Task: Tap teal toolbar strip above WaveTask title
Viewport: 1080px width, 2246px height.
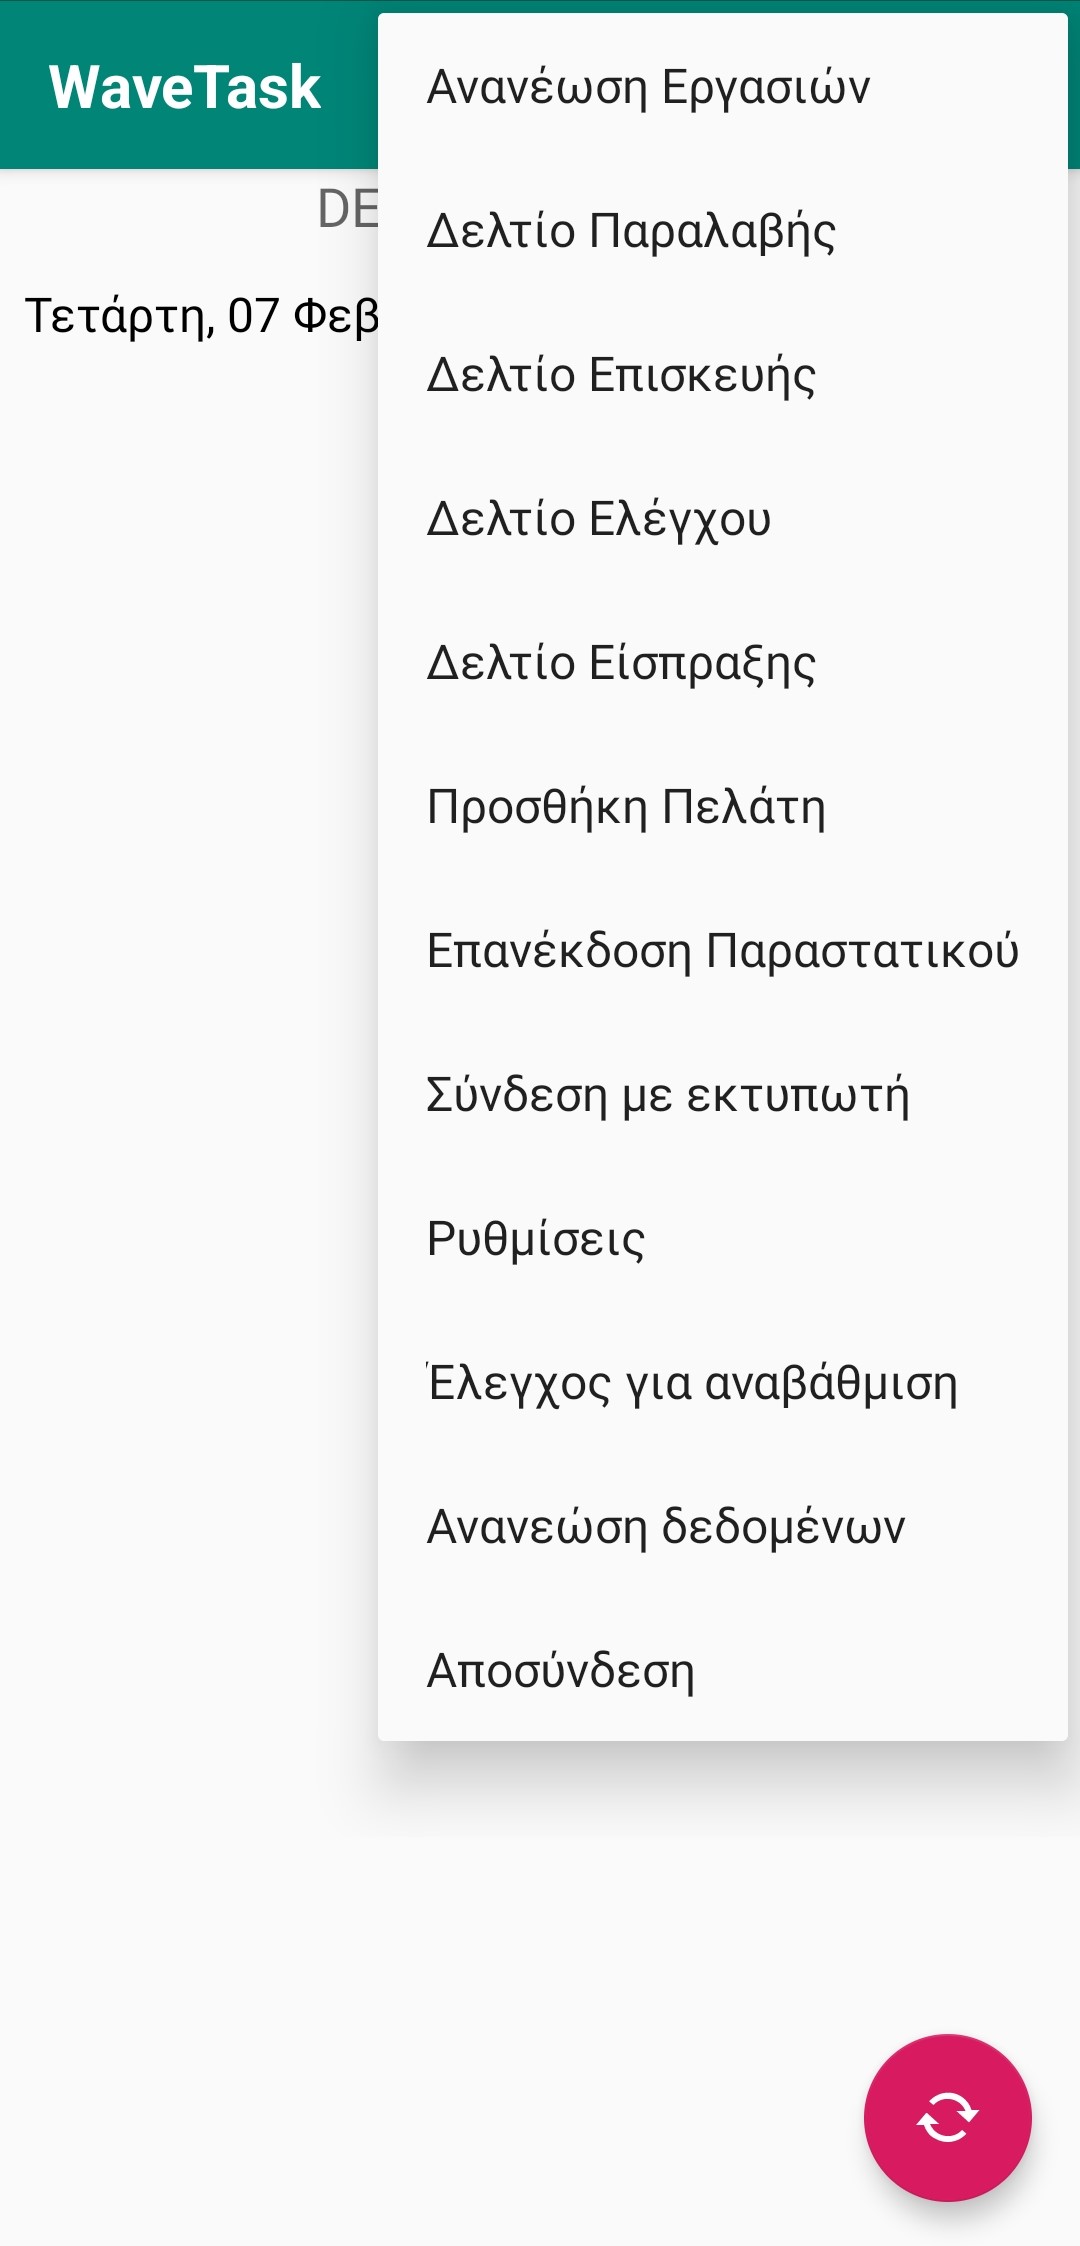Action: tap(185, 18)
